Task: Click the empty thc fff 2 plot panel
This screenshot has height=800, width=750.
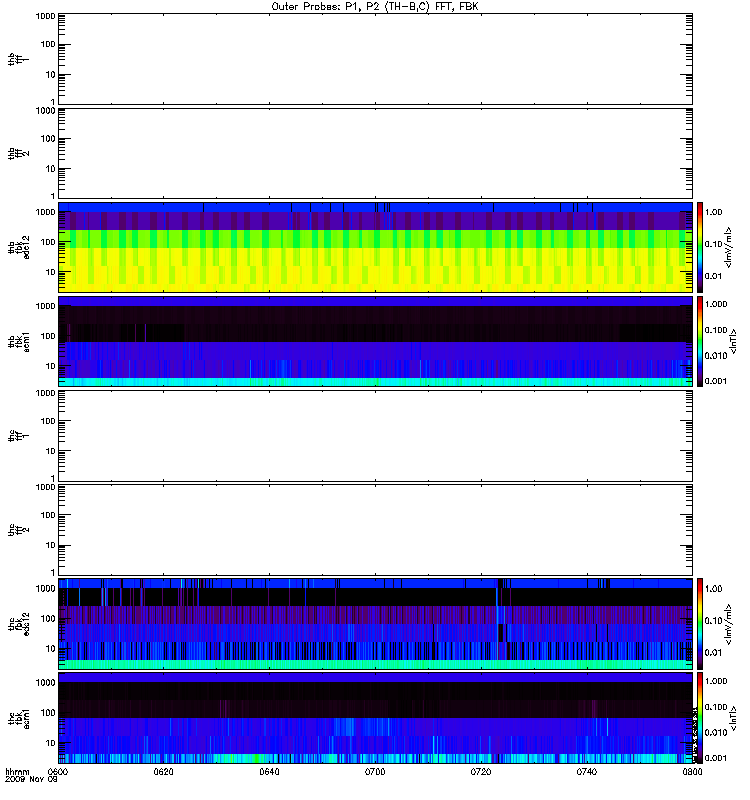Action: [376, 530]
